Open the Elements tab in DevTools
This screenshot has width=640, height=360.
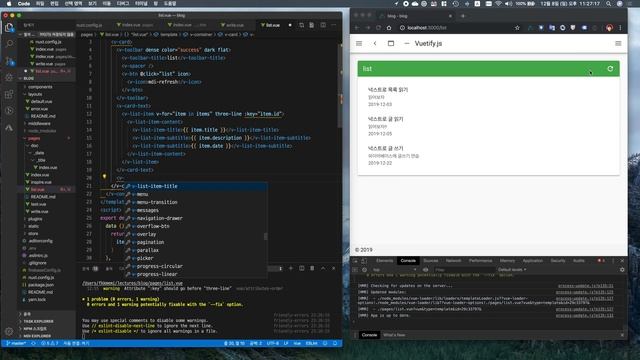(x=384, y=260)
